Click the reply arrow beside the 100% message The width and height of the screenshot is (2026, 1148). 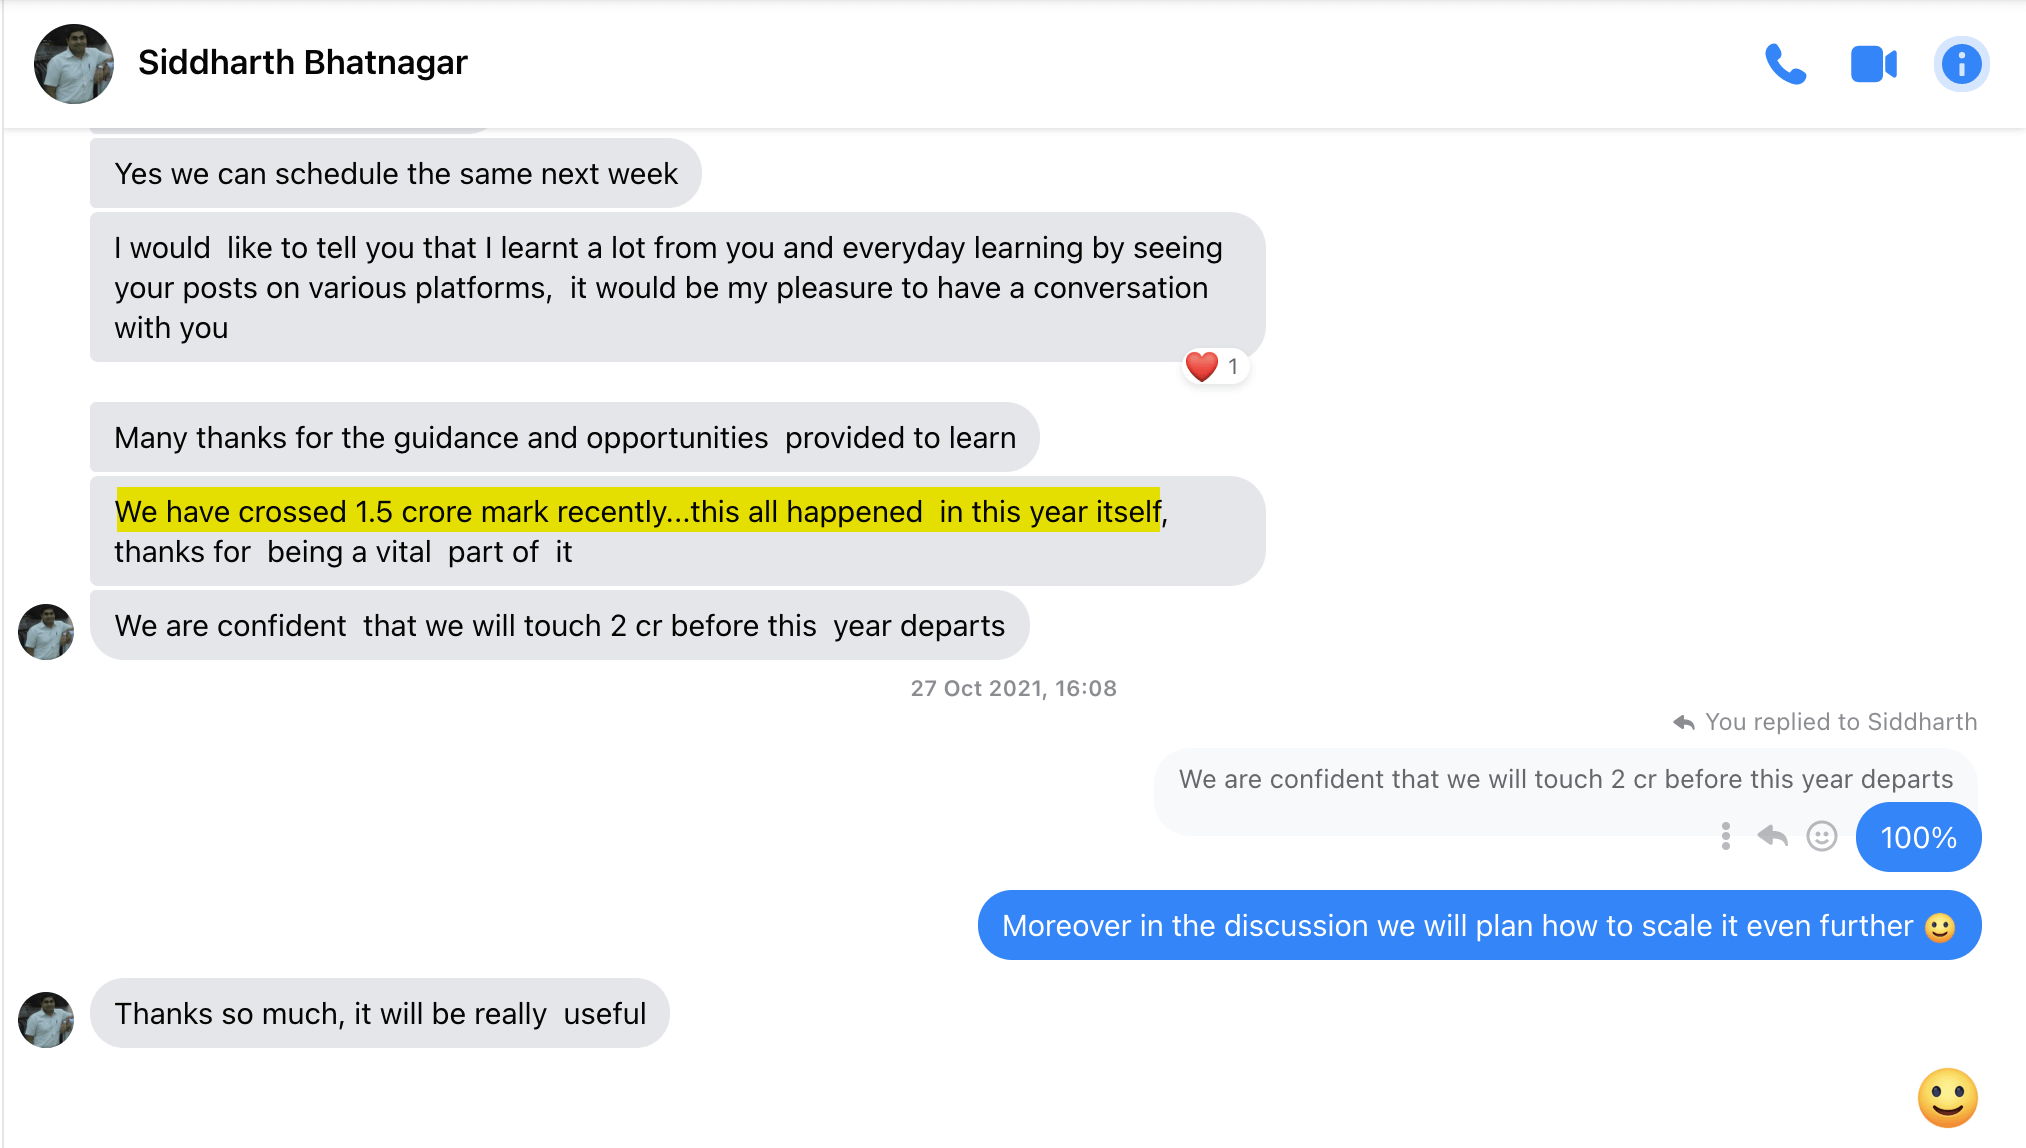pyautogui.click(x=1772, y=836)
